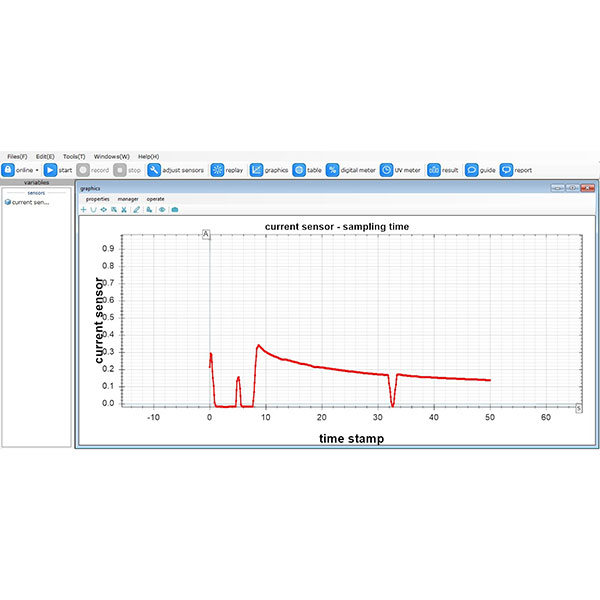Image resolution: width=600 pixels, height=600 pixels.
Task: Click the graphics window title bar text
Action: coord(90,188)
